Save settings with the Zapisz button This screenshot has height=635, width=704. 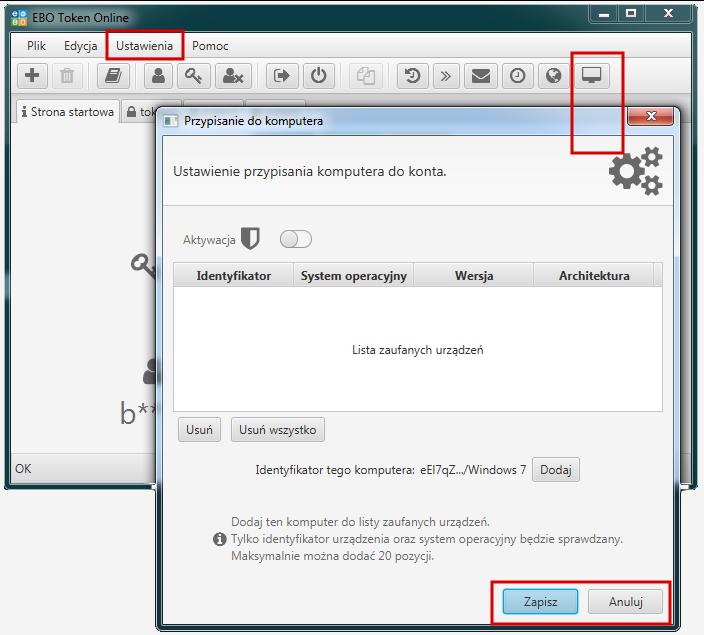[541, 602]
